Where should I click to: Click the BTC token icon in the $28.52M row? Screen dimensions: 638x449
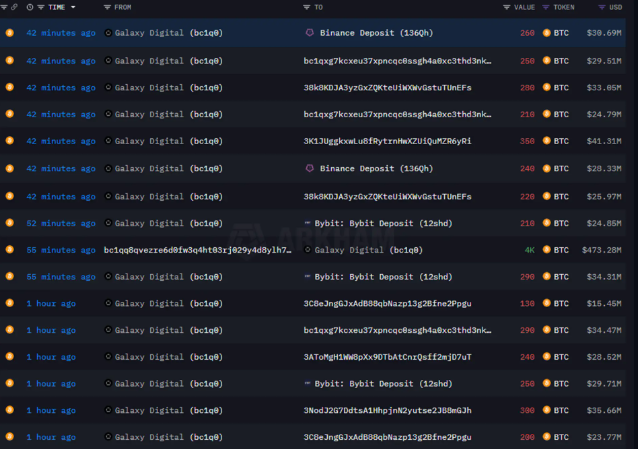(547, 357)
